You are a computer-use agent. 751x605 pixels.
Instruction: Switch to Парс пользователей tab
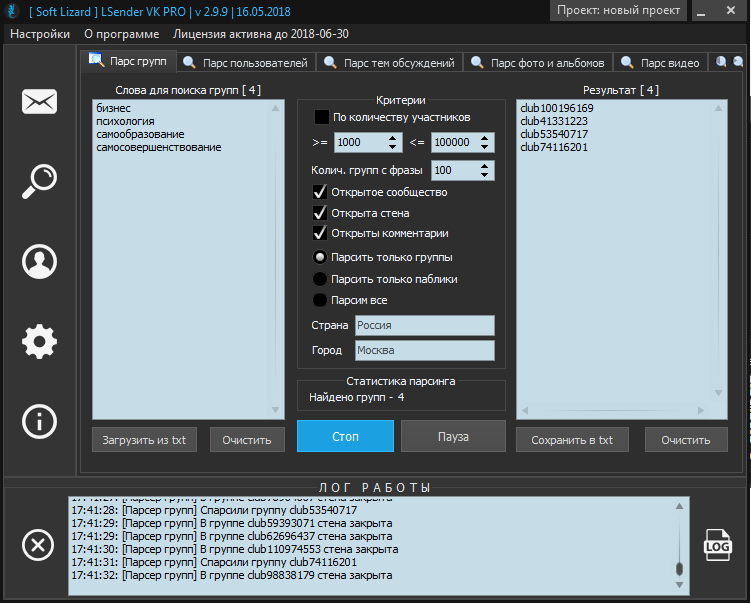click(247, 63)
